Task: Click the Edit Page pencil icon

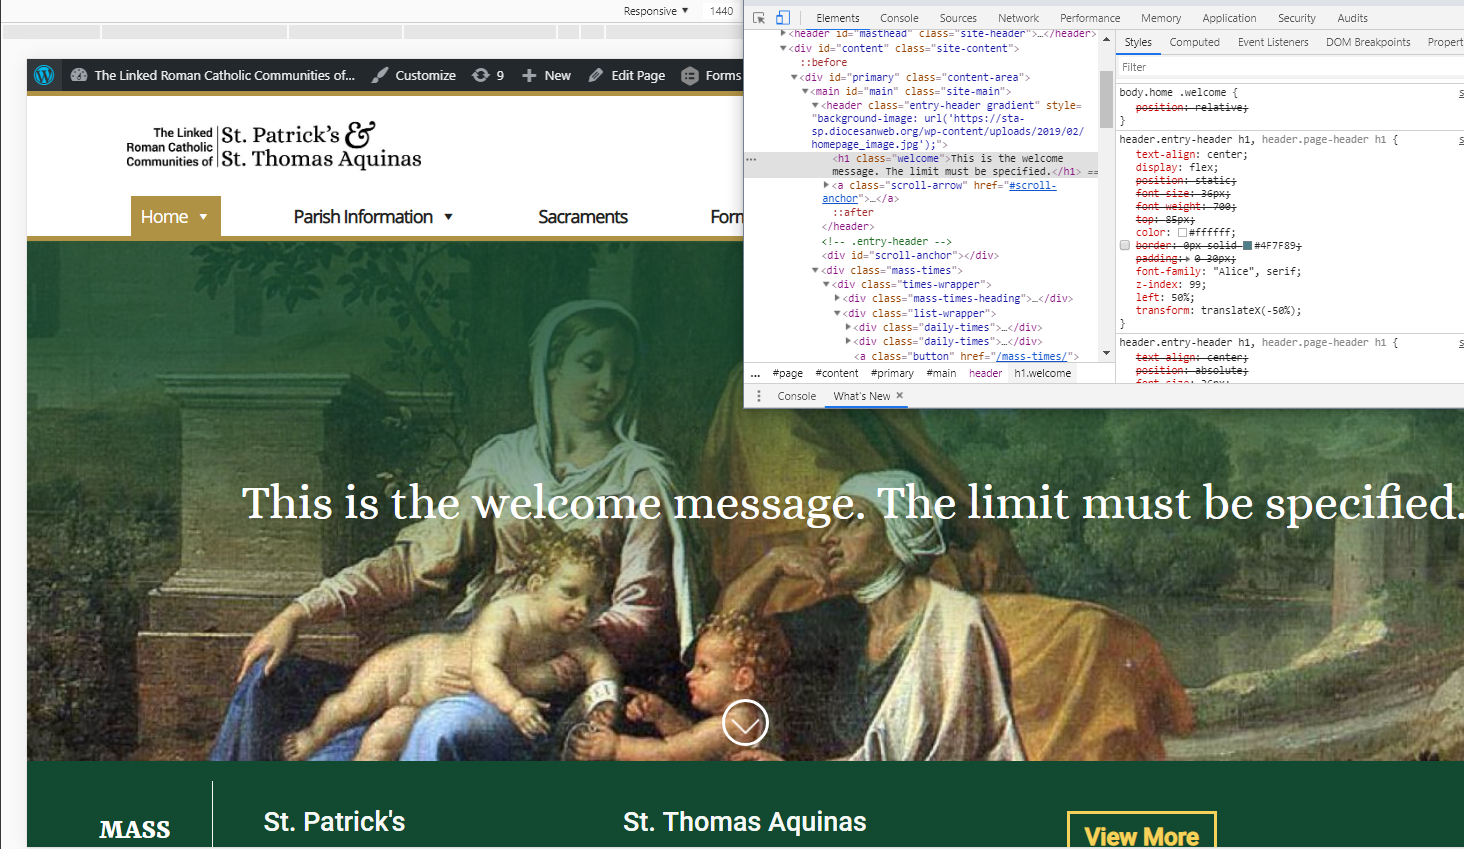Action: point(596,75)
